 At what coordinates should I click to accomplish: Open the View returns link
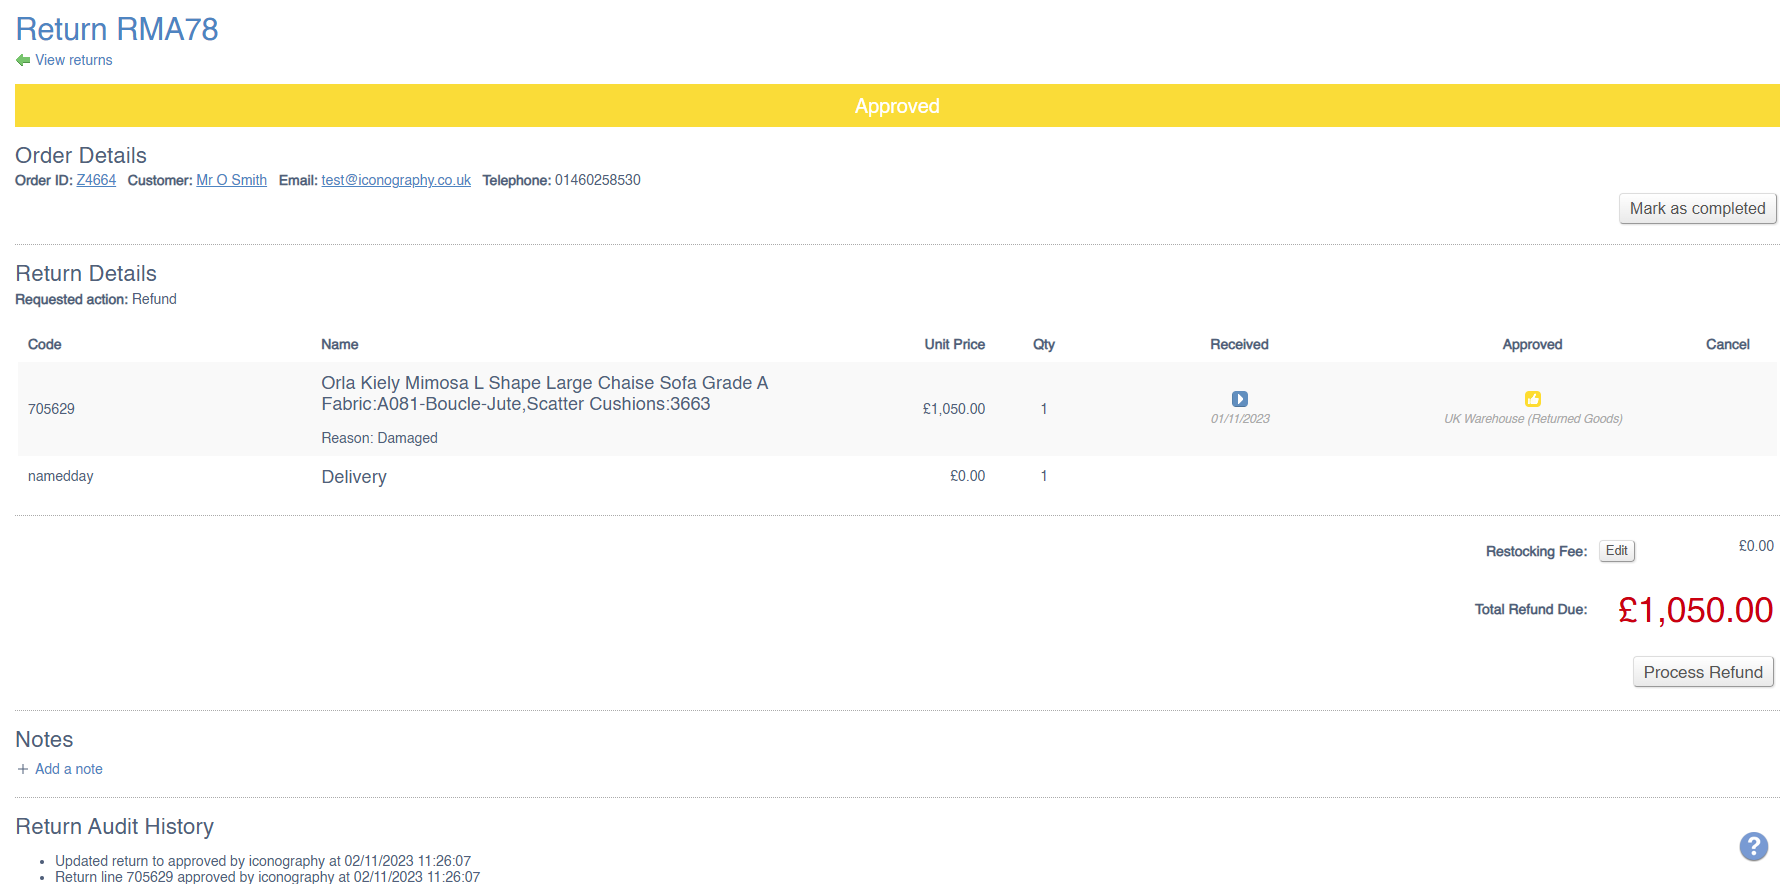(x=73, y=61)
